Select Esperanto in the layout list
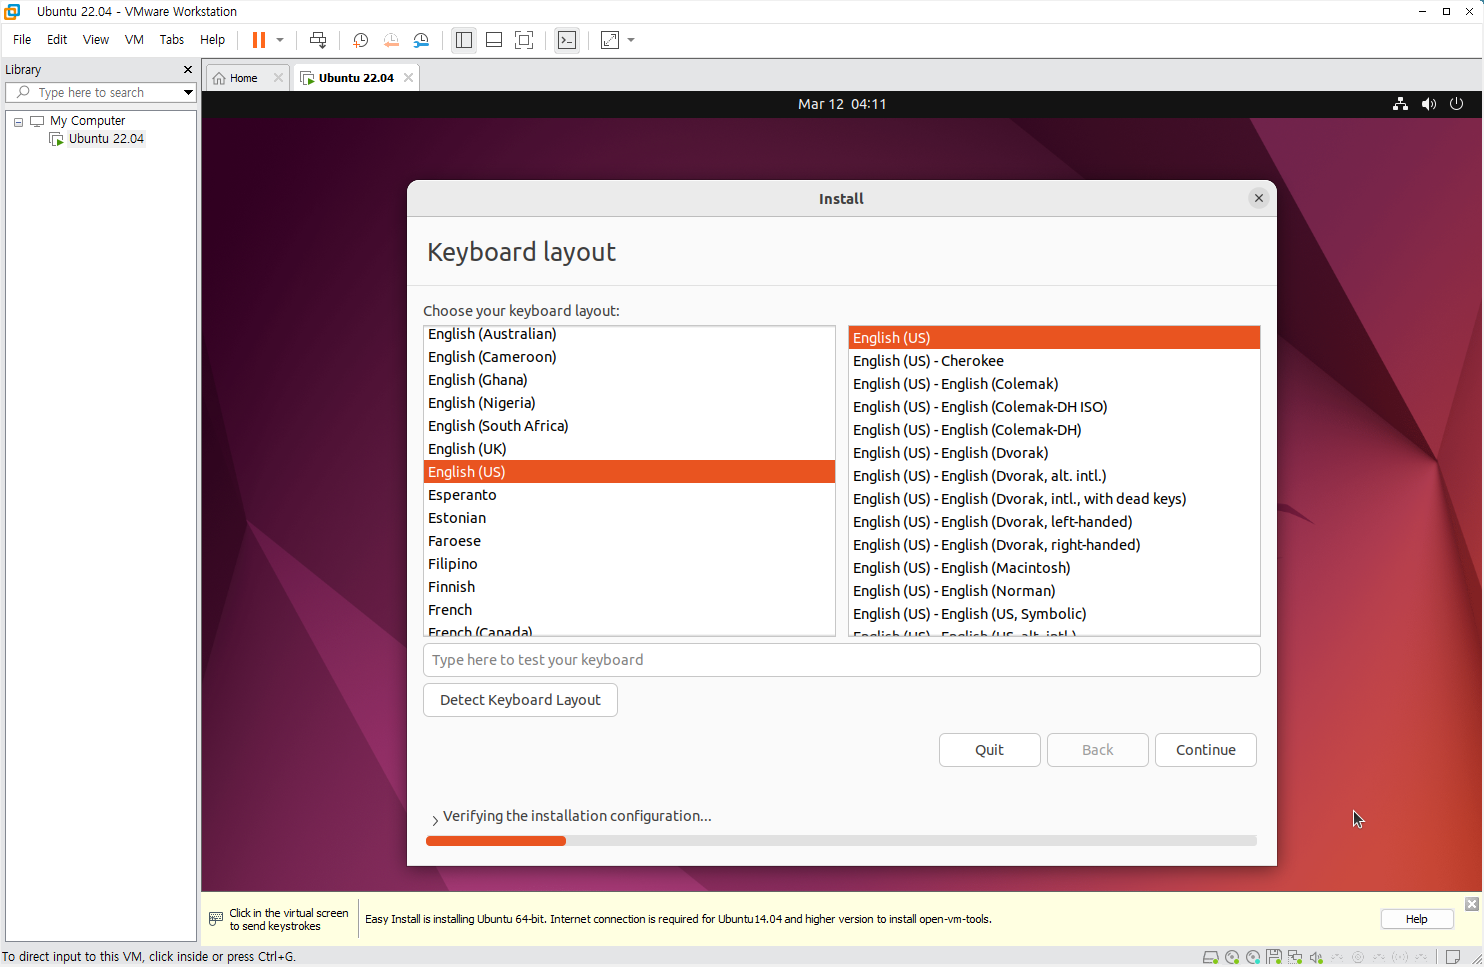1484x967 pixels. click(x=629, y=495)
